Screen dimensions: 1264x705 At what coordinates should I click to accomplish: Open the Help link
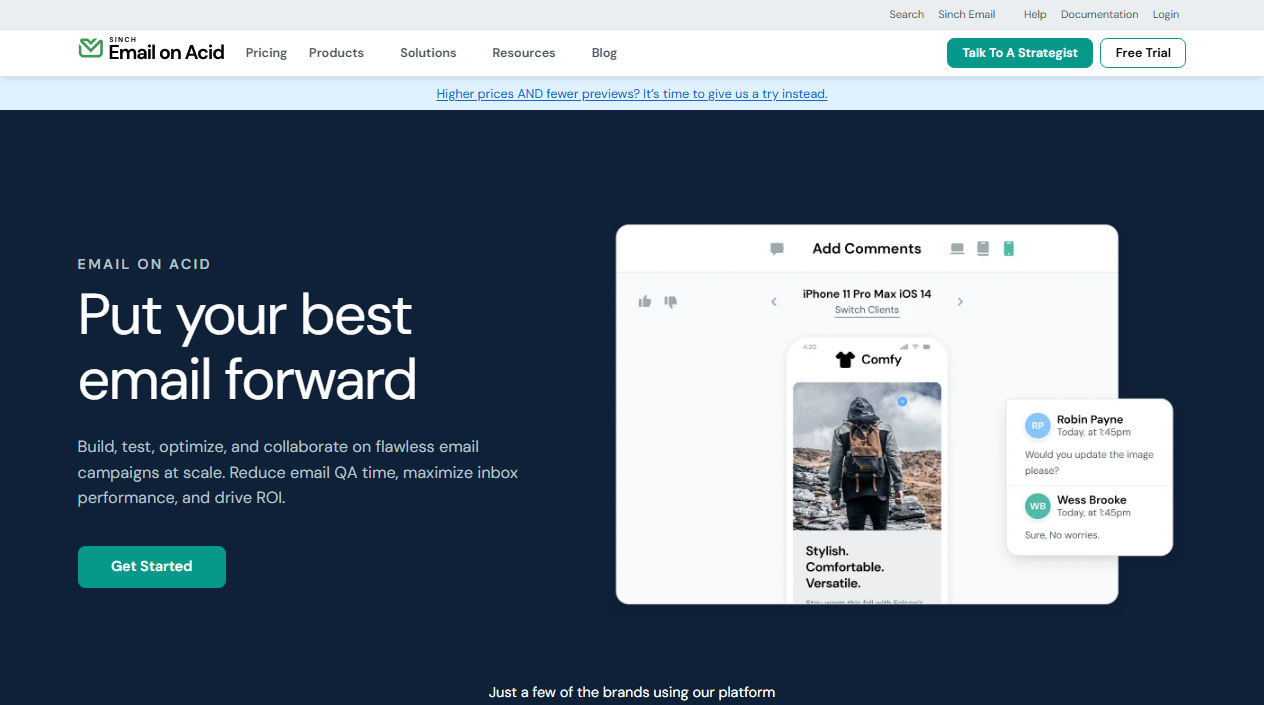[1035, 14]
